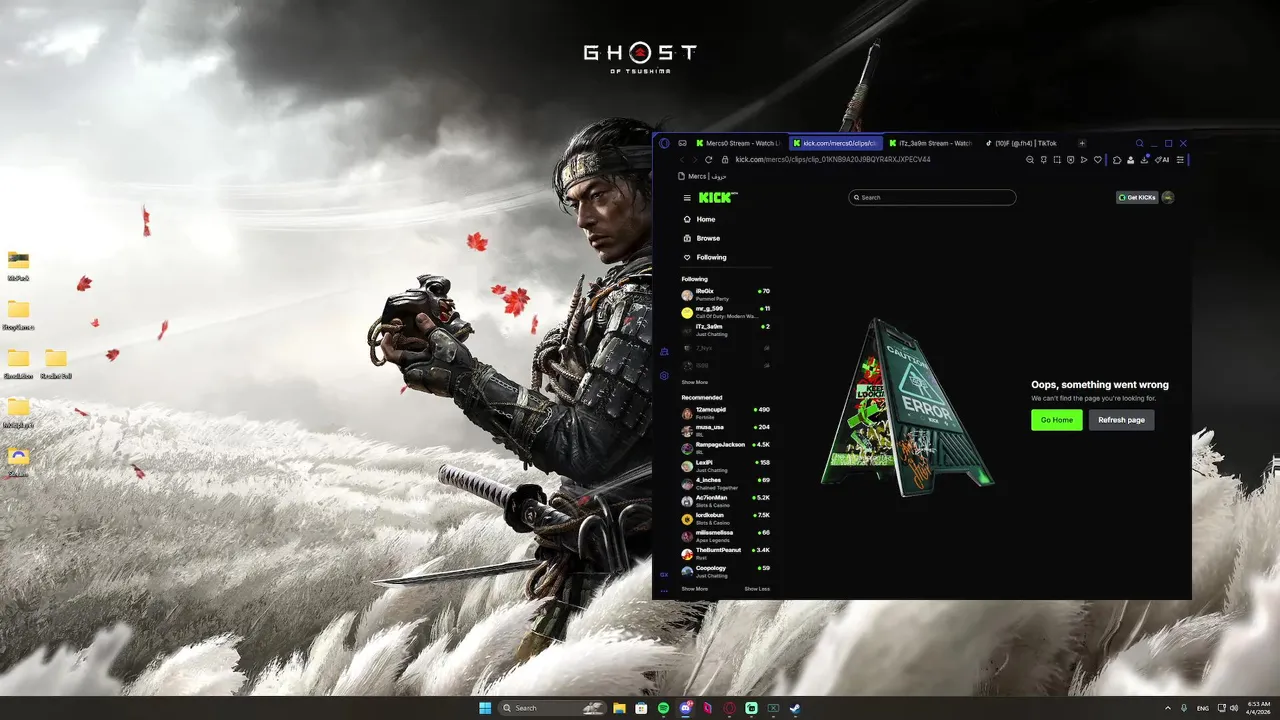Show hidden system tray icons chevron
Viewport: 1280px width, 720px height.
pos(1168,708)
